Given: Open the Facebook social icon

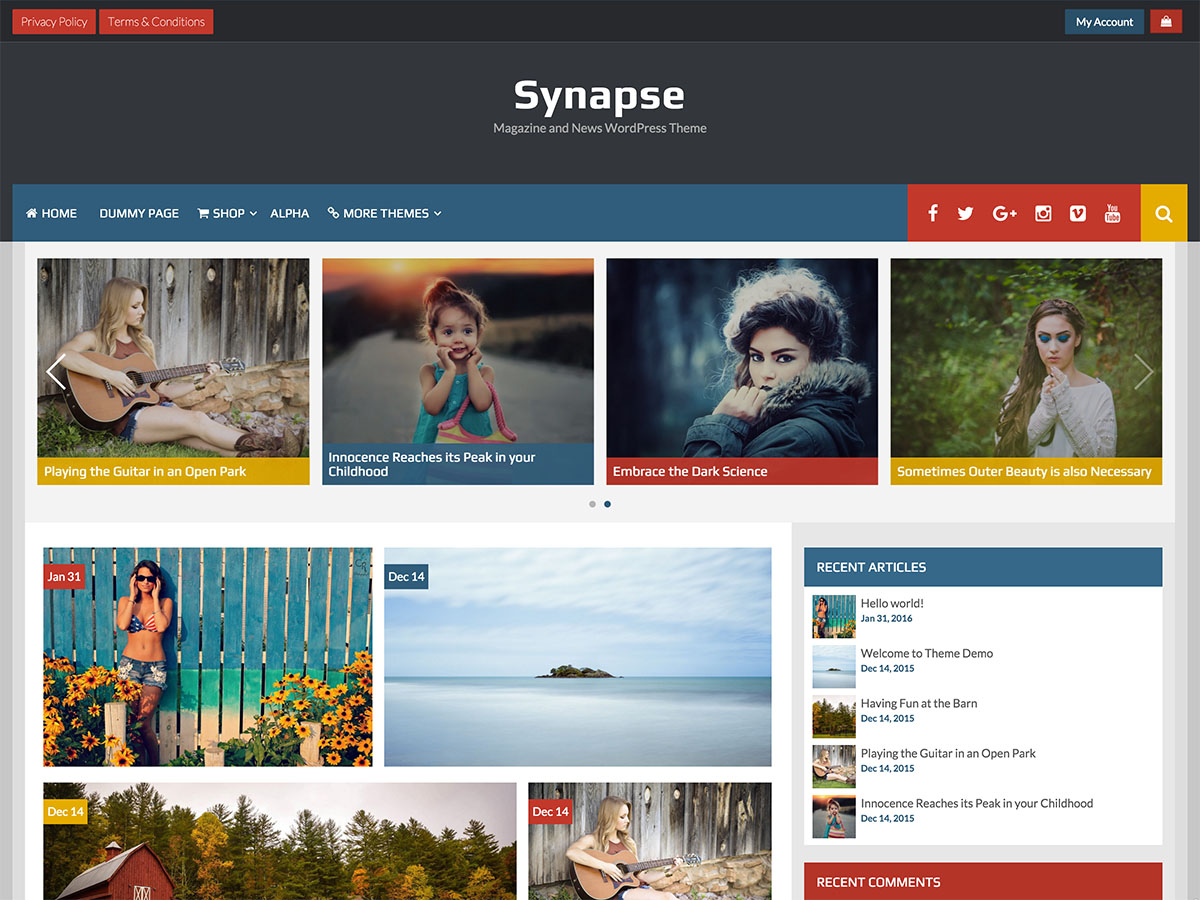Looking at the screenshot, I should (932, 213).
